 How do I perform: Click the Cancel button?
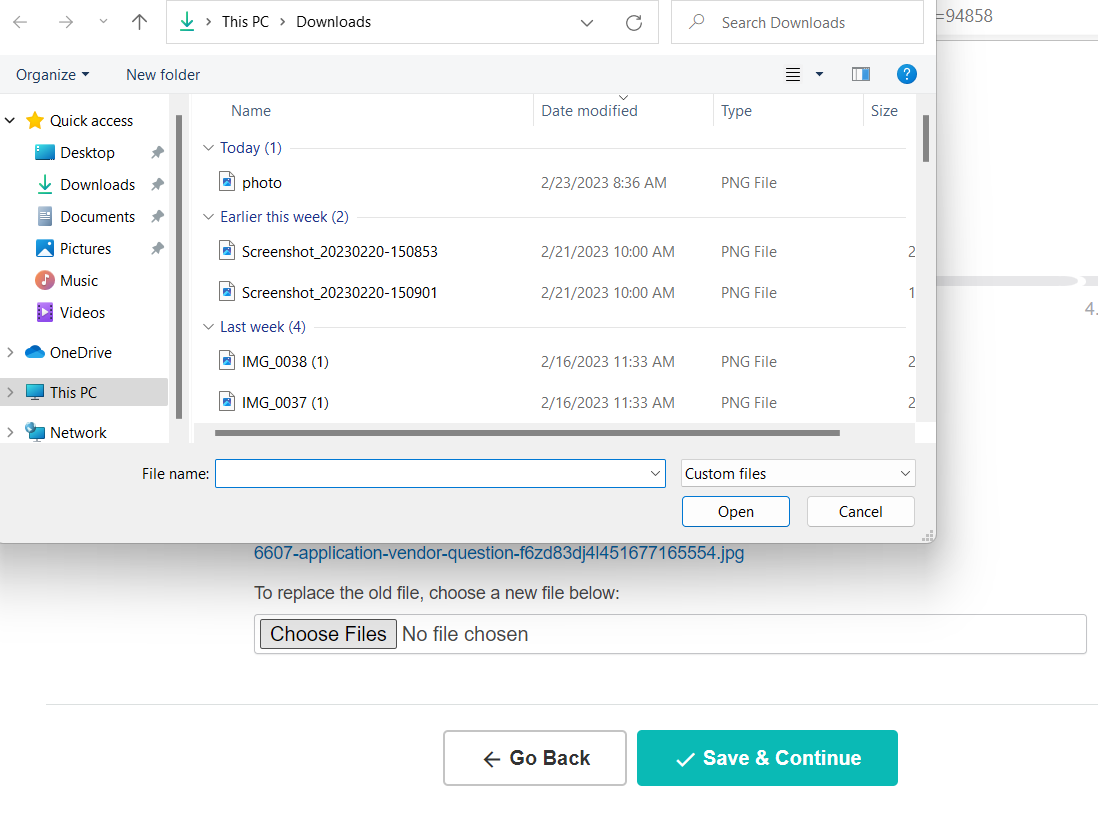[x=861, y=512]
